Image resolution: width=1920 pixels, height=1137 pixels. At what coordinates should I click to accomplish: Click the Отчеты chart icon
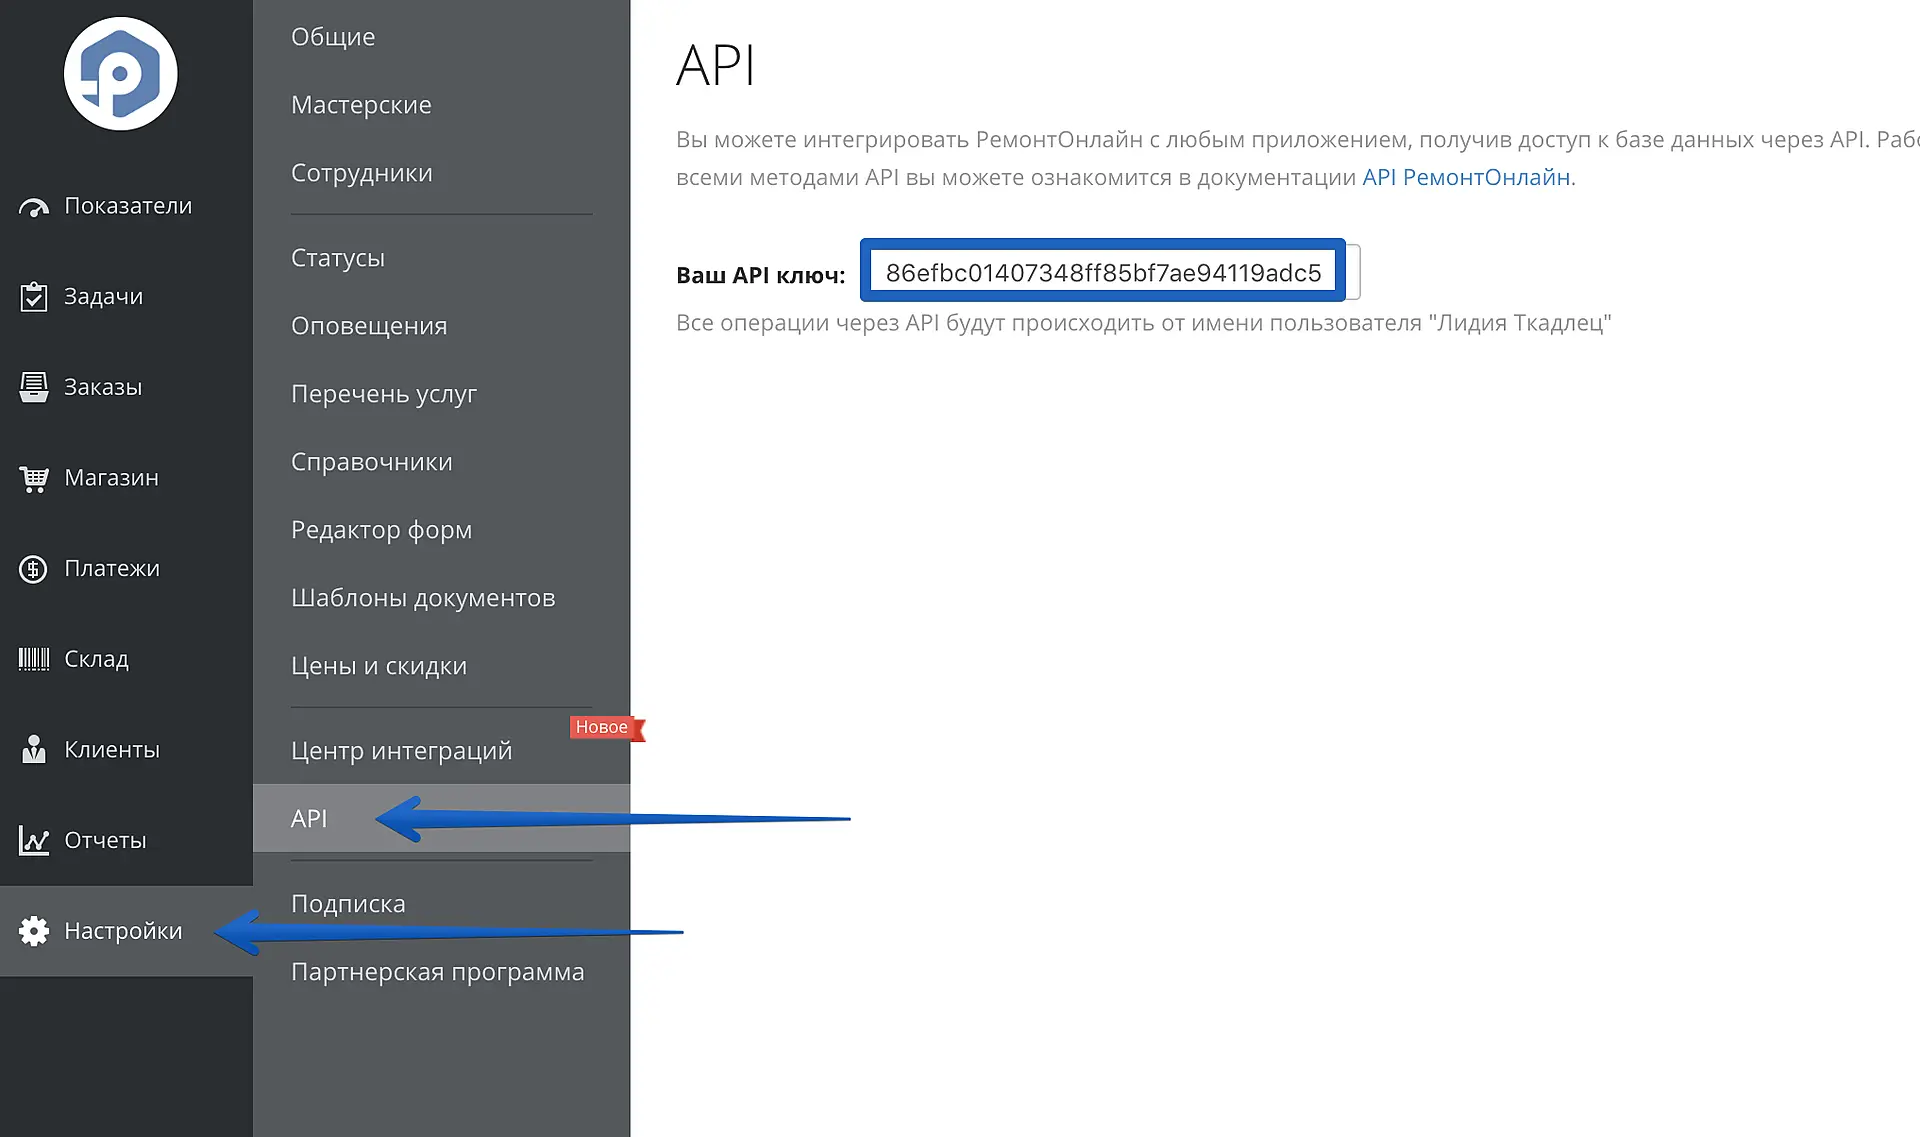[34, 841]
